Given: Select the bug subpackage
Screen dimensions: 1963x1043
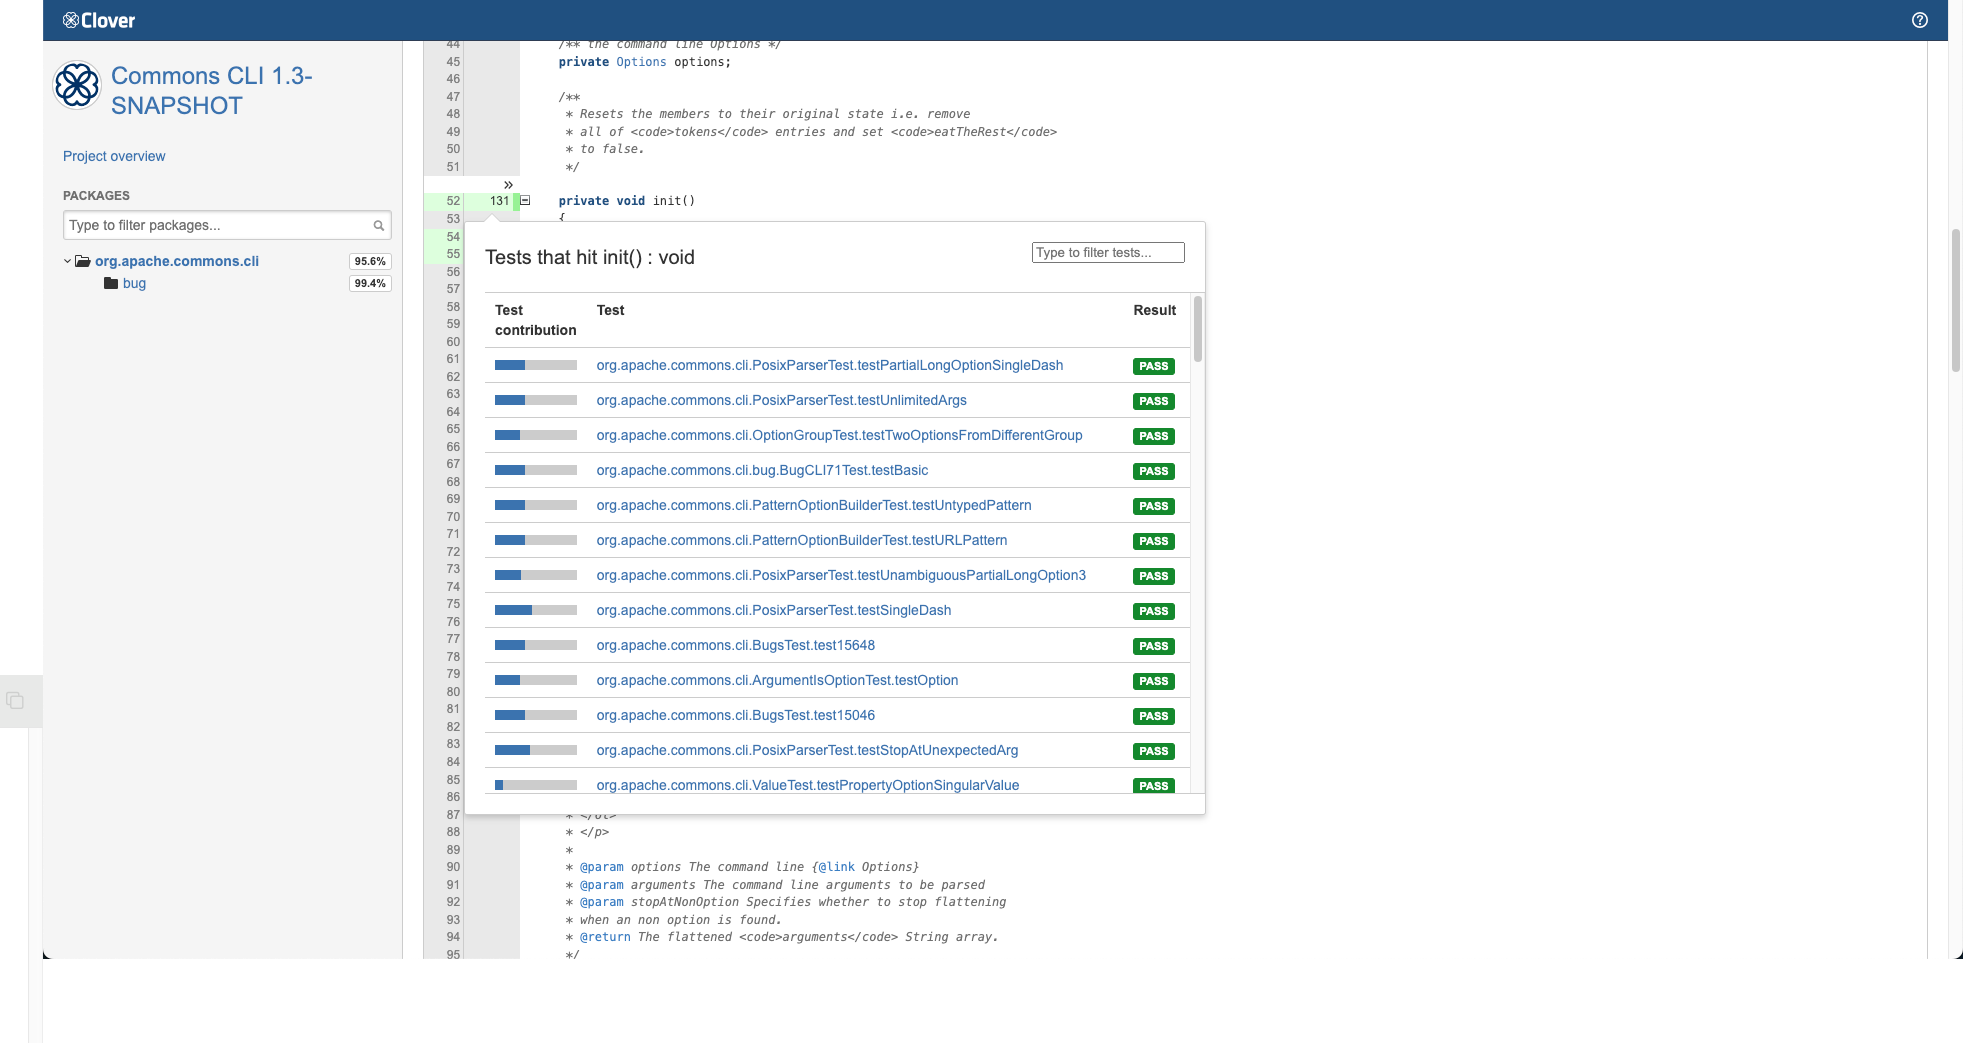Looking at the screenshot, I should (x=134, y=284).
